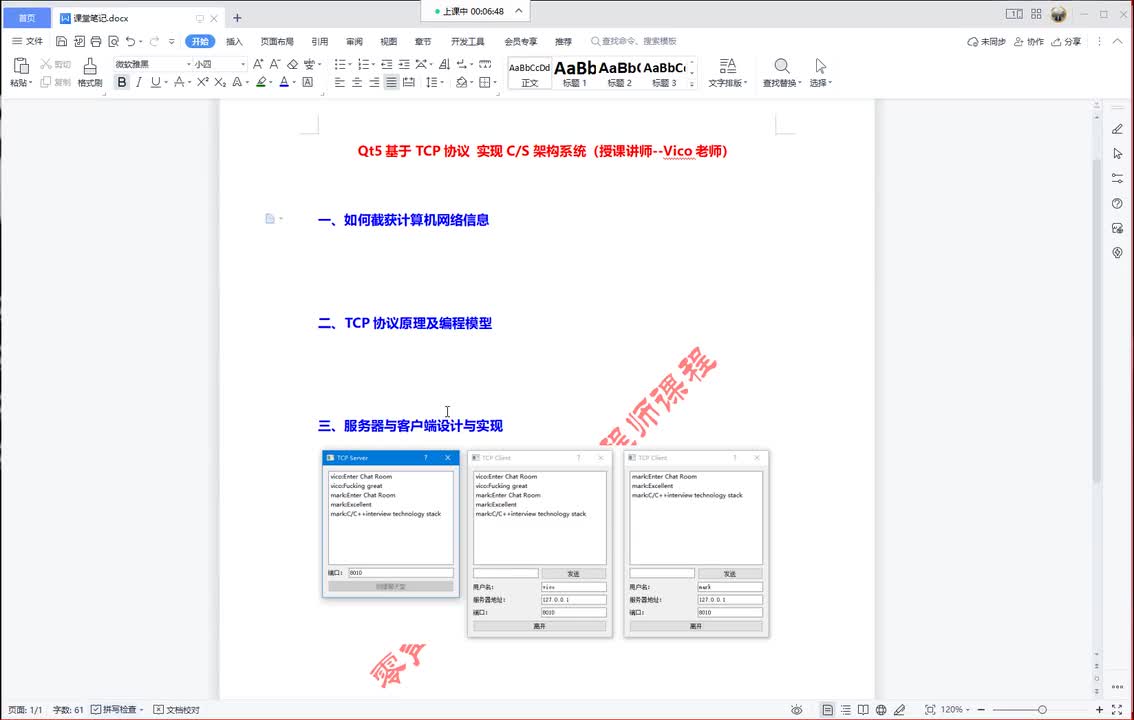Toggle Justify alignment

tap(391, 82)
